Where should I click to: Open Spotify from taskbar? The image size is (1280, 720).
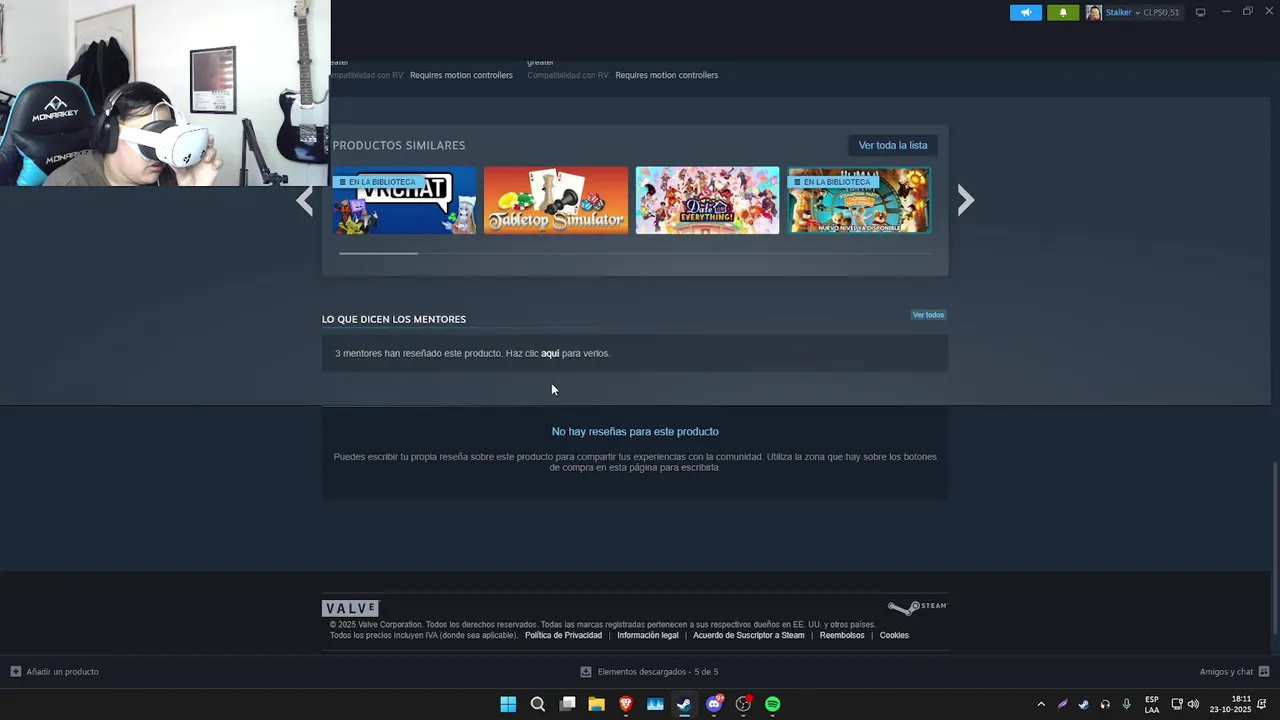(x=773, y=704)
